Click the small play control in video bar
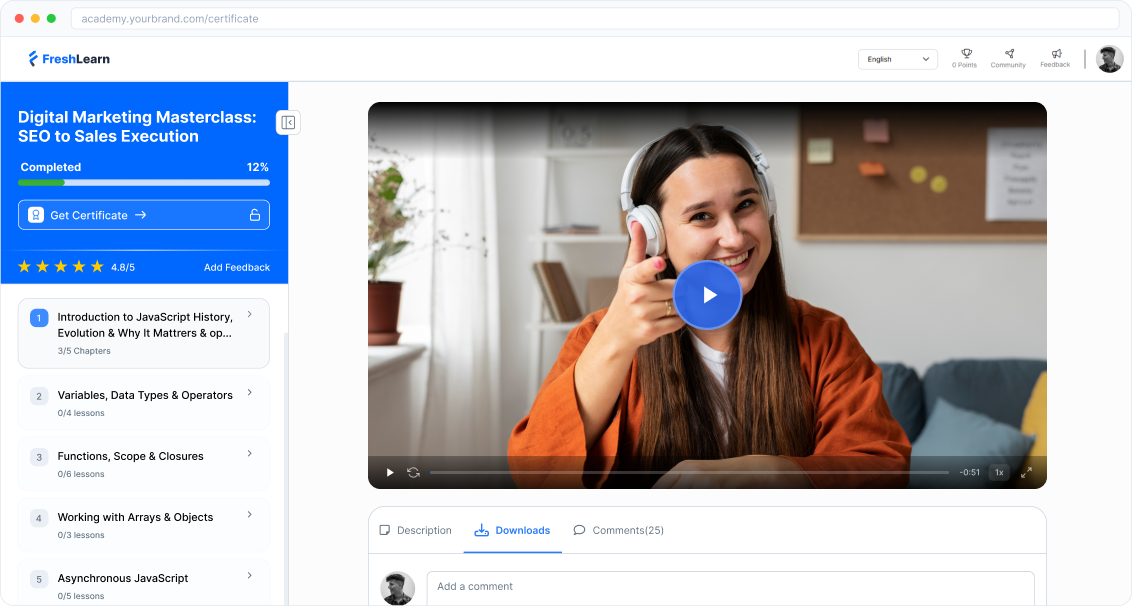 pyautogui.click(x=390, y=472)
